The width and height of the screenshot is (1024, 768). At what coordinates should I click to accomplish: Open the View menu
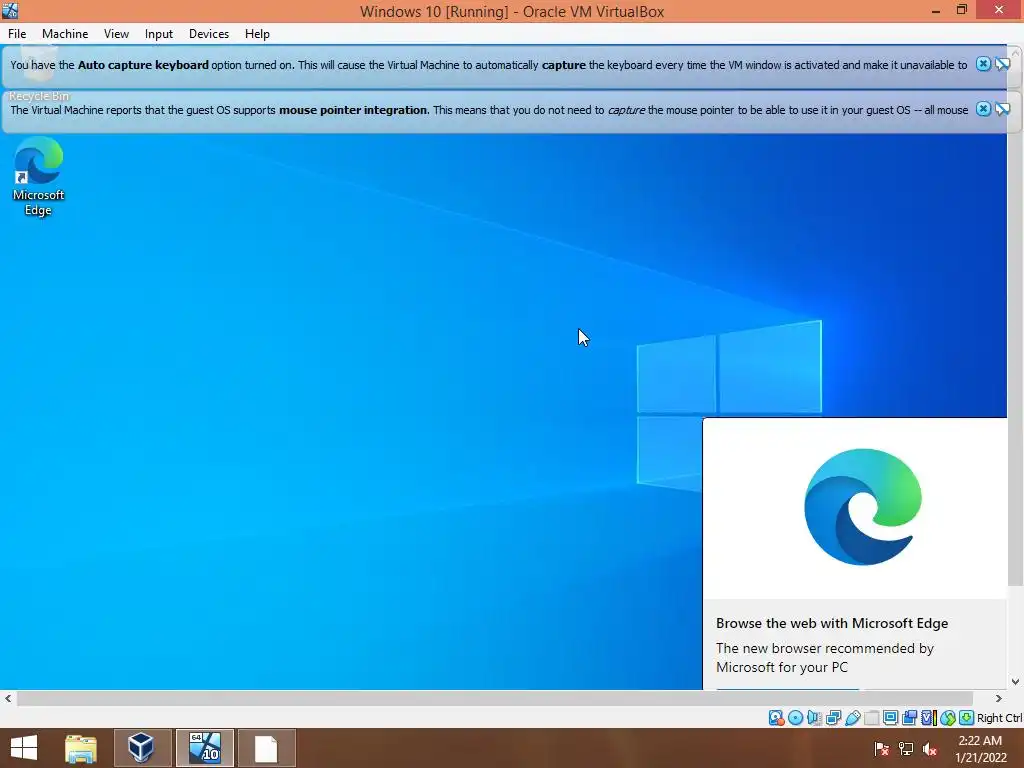(x=116, y=34)
